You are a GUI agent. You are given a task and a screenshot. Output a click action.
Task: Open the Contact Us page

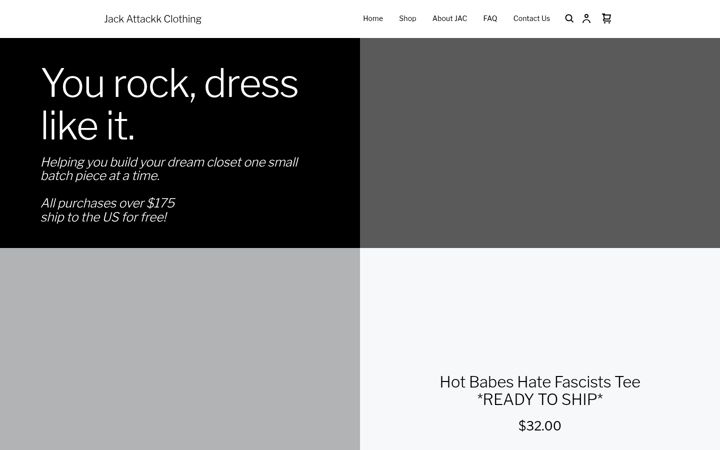[x=531, y=18]
